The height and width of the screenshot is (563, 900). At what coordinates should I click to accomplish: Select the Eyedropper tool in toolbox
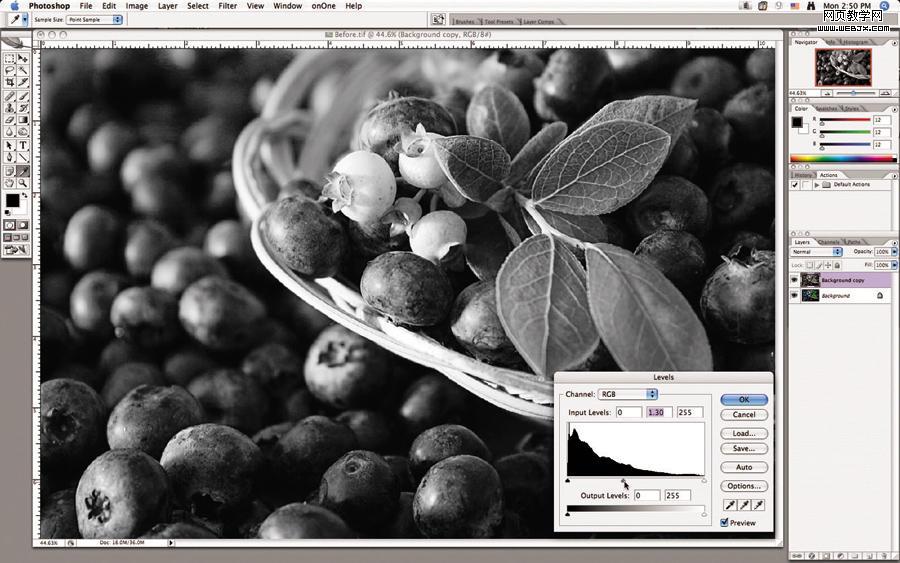coord(22,171)
